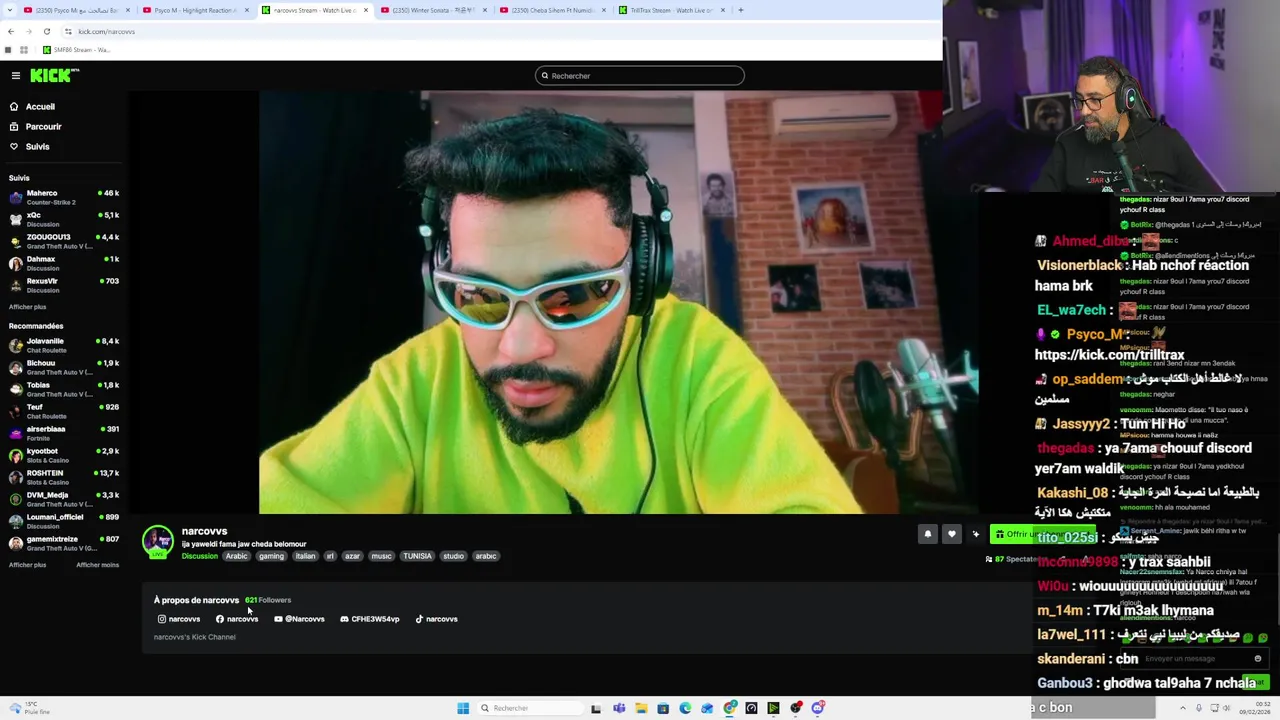The width and height of the screenshot is (1280, 720).
Task: Open Teuf recommended channel
Action: tap(64, 411)
